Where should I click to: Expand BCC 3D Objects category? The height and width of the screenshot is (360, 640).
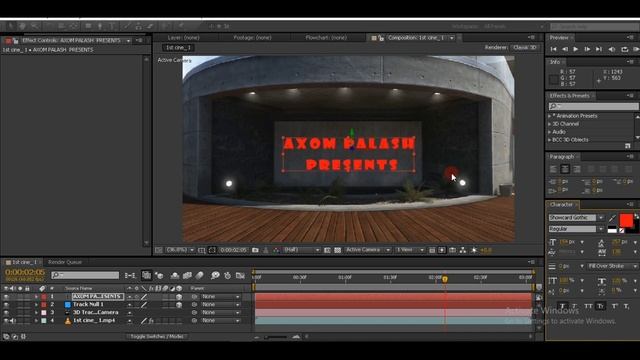(549, 140)
